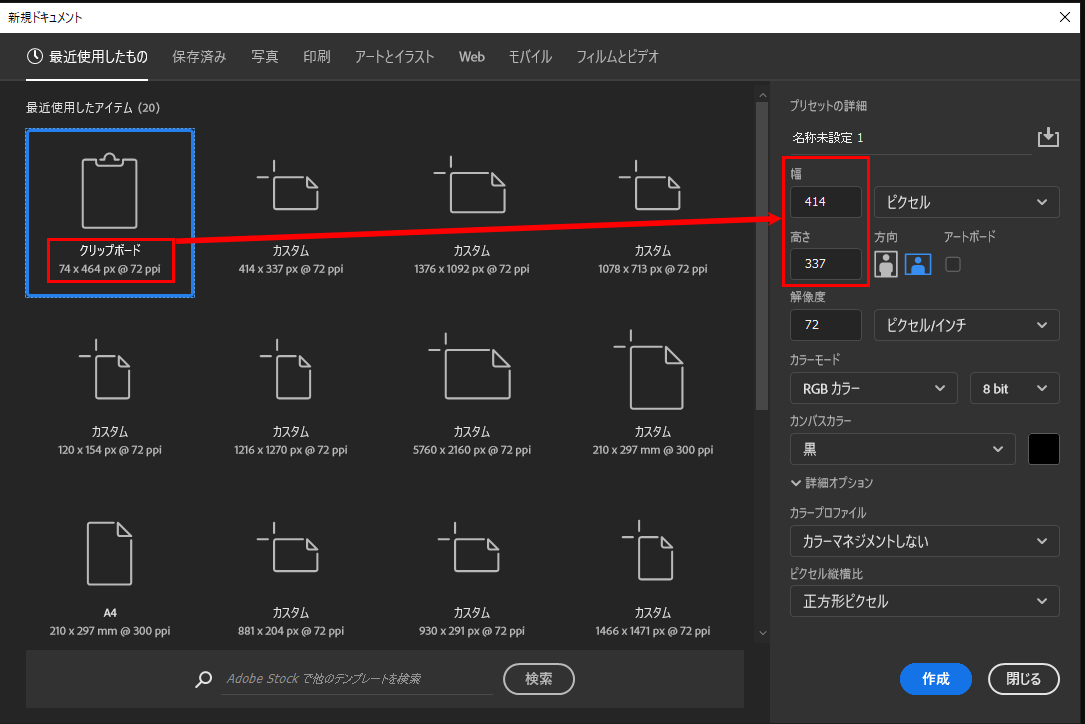
Task: Click the 作成 create button
Action: (936, 679)
